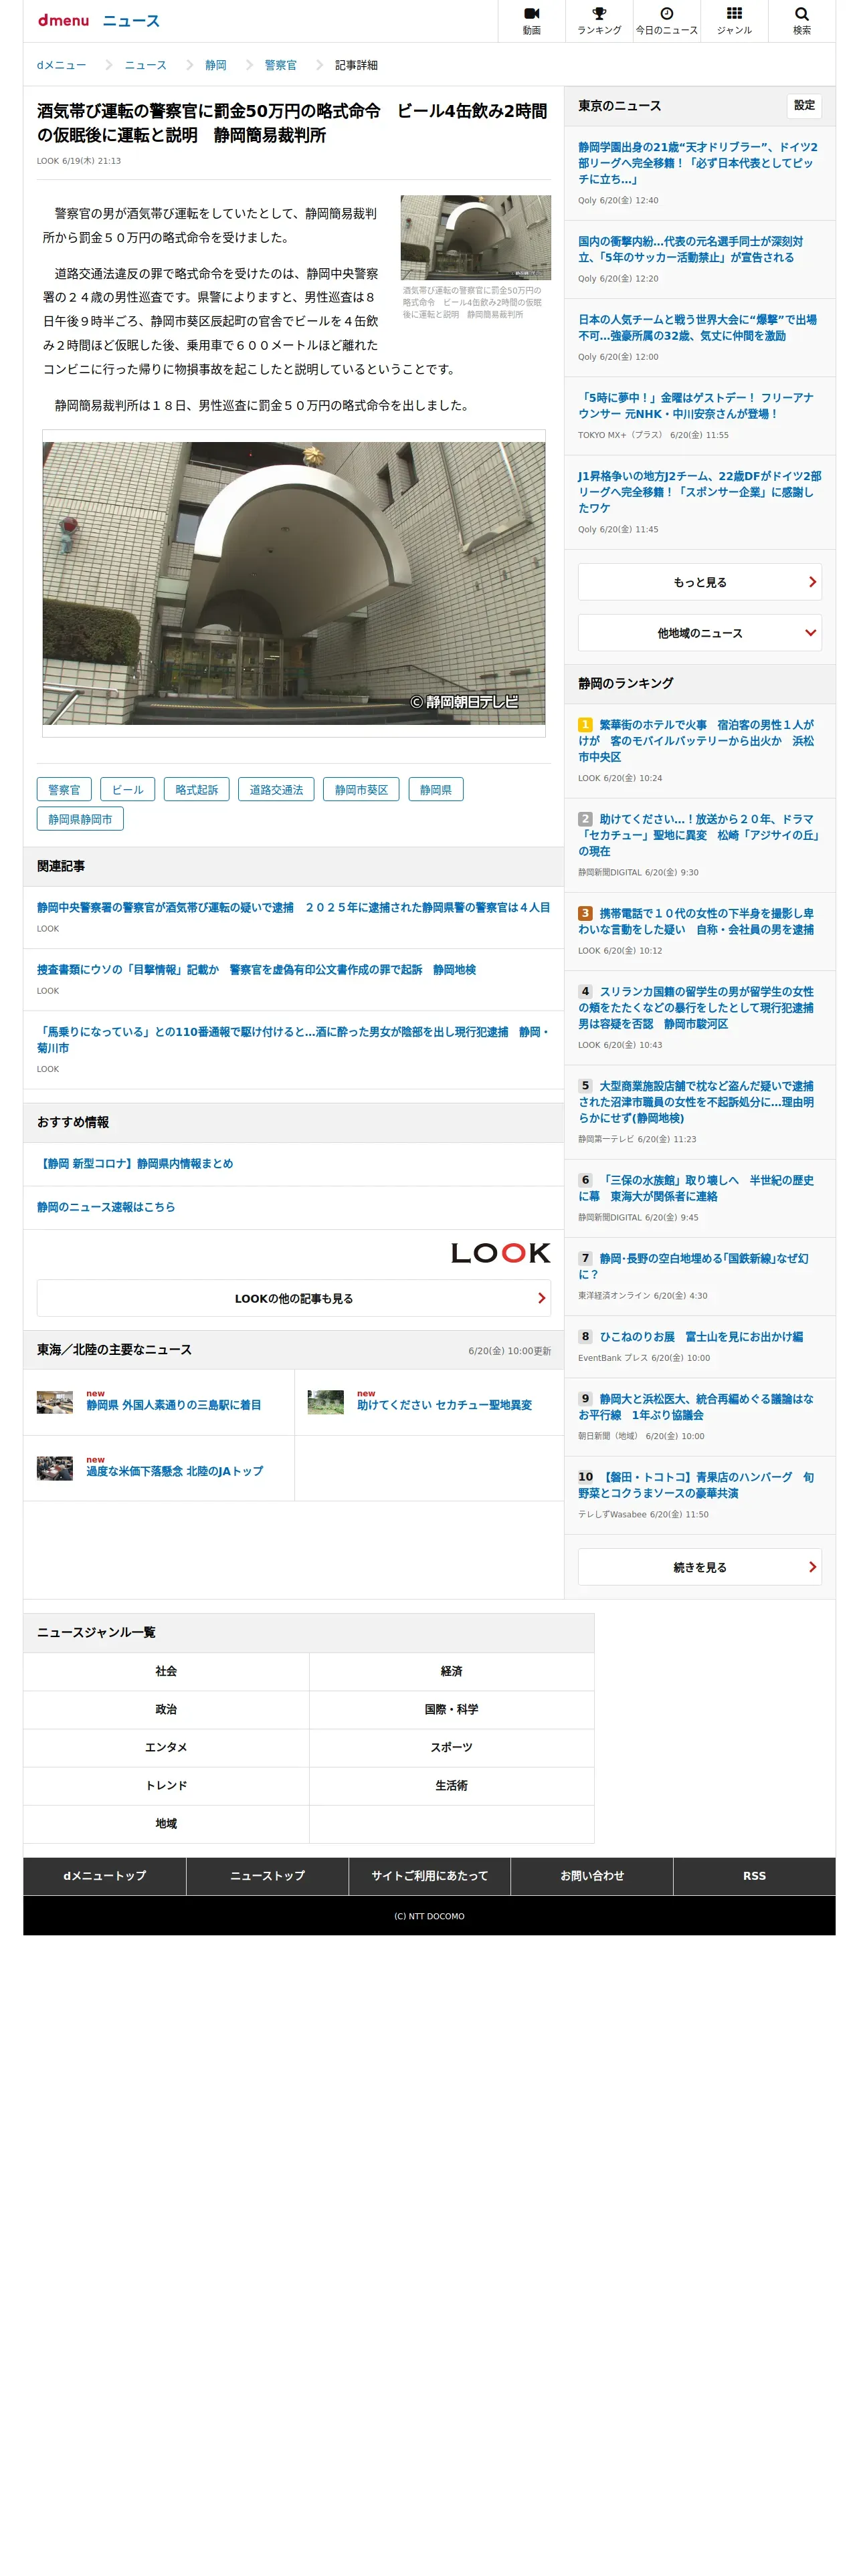The height and width of the screenshot is (2576, 859).
Task: Go to ニュース breadcrumb link
Action: tap(146, 65)
